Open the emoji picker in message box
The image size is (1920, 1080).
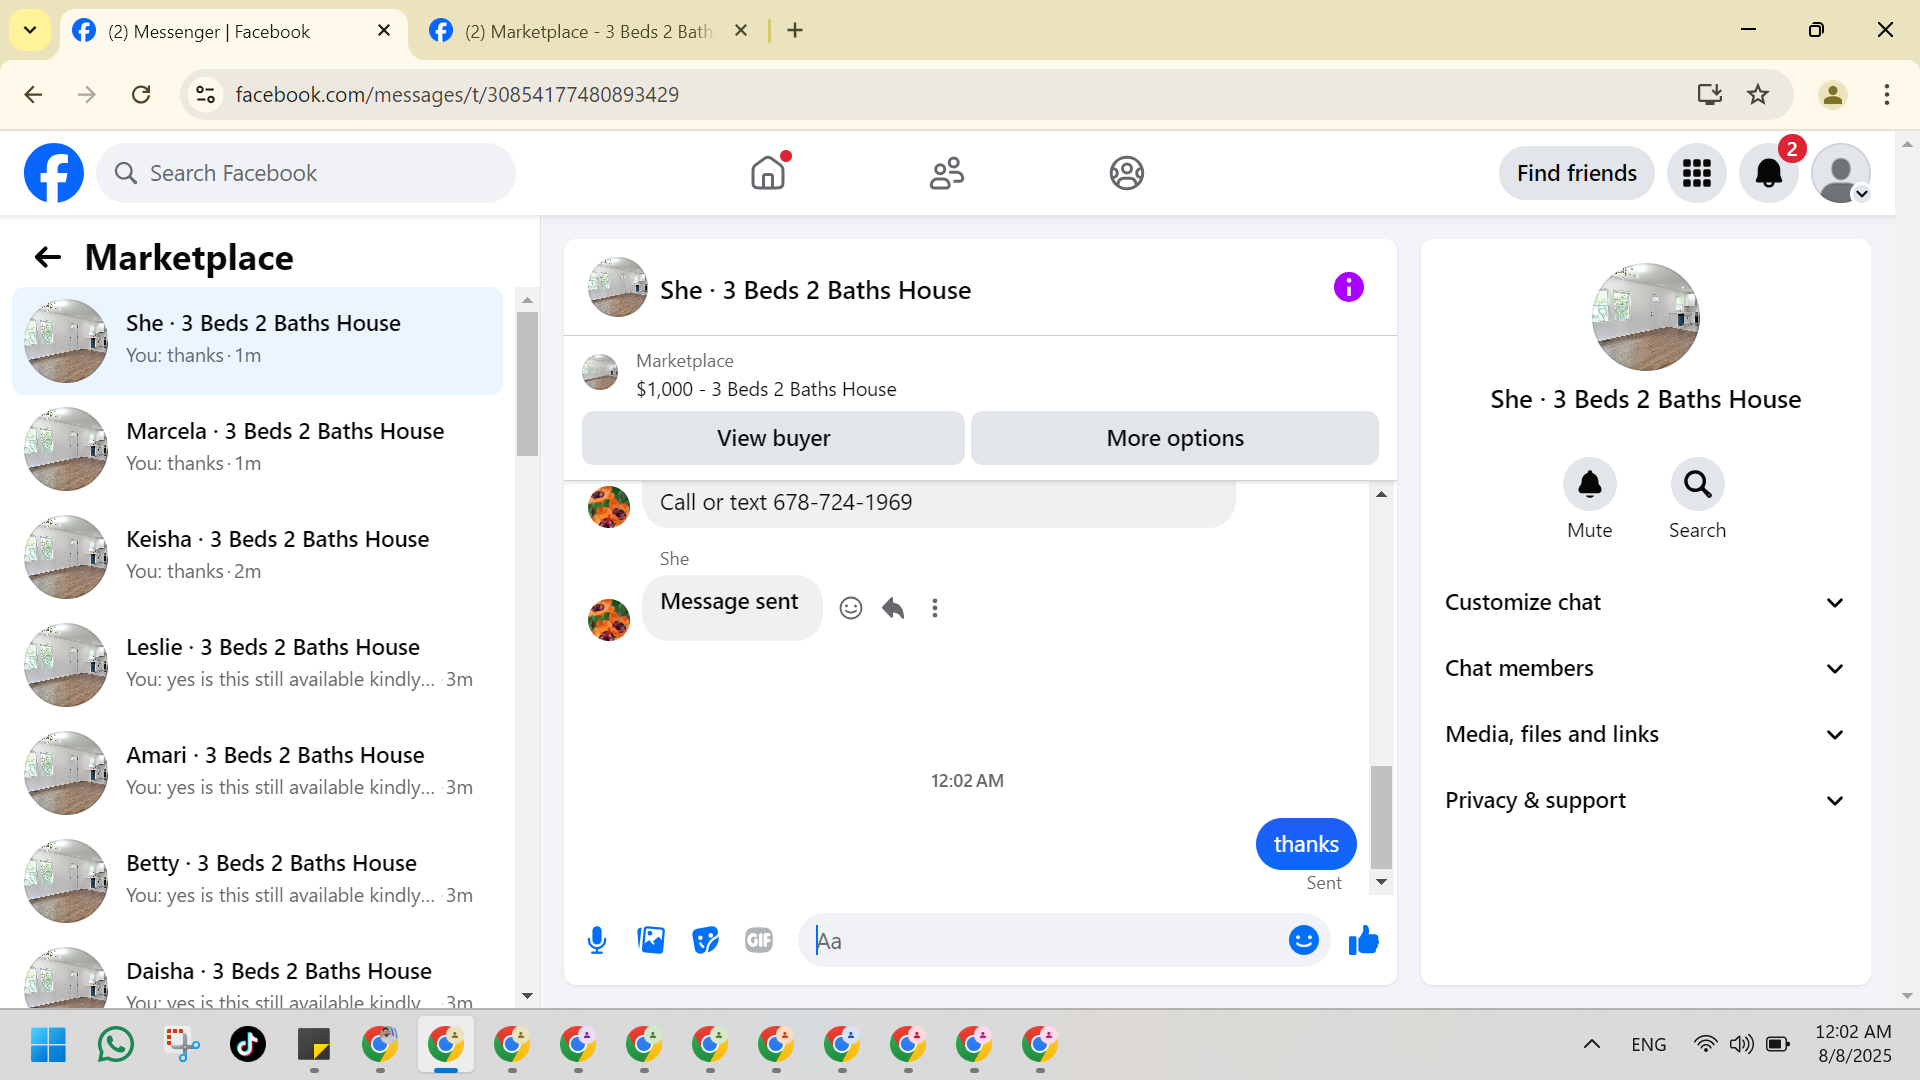(1303, 940)
